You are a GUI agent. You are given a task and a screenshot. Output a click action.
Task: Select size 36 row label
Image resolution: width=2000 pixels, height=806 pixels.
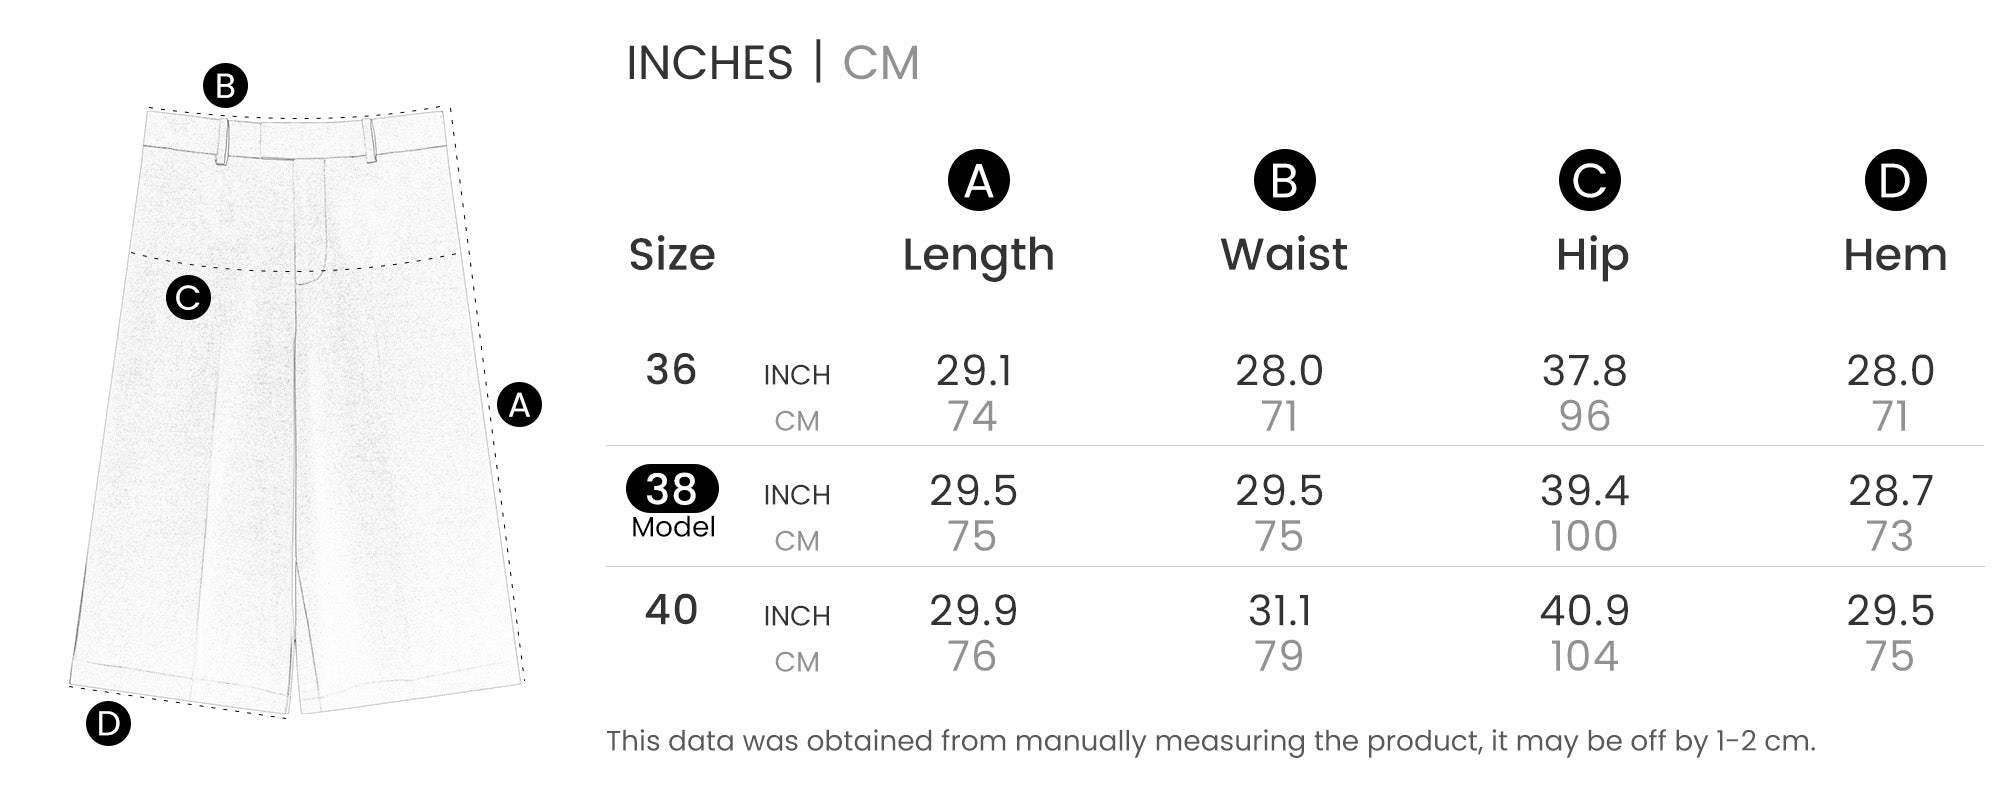point(671,370)
